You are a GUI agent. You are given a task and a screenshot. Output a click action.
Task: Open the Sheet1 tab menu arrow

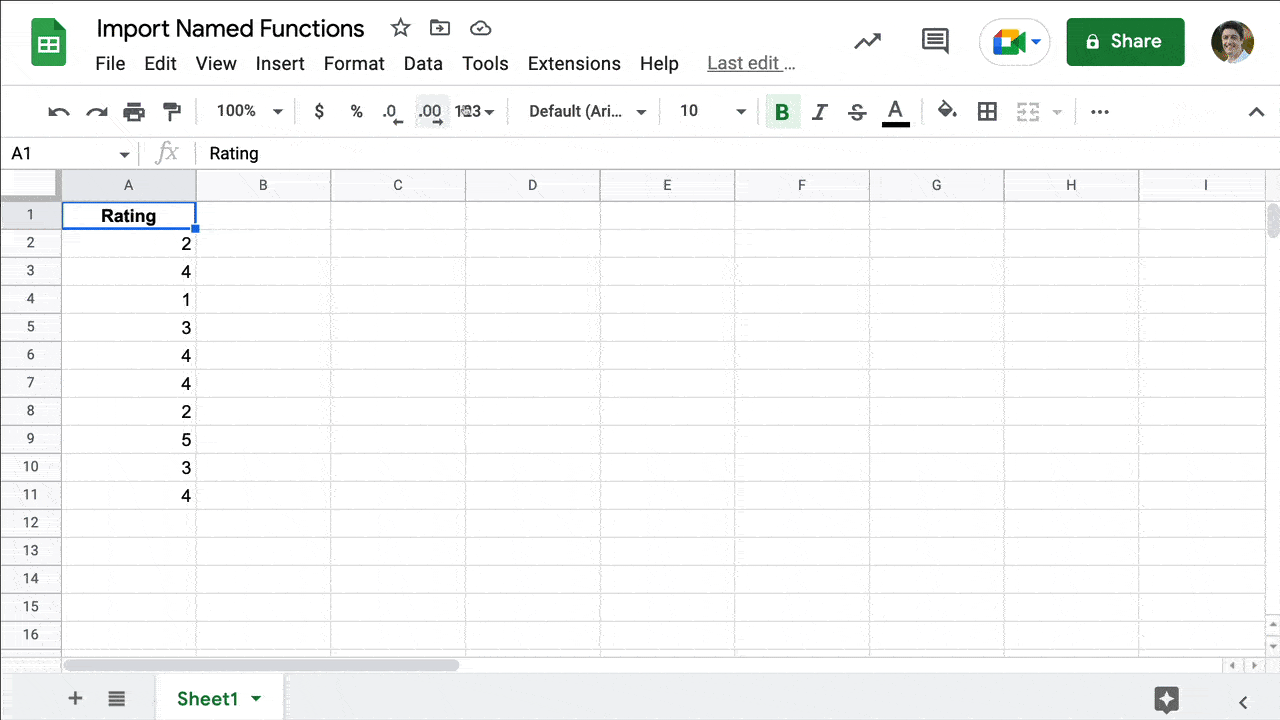coord(254,698)
